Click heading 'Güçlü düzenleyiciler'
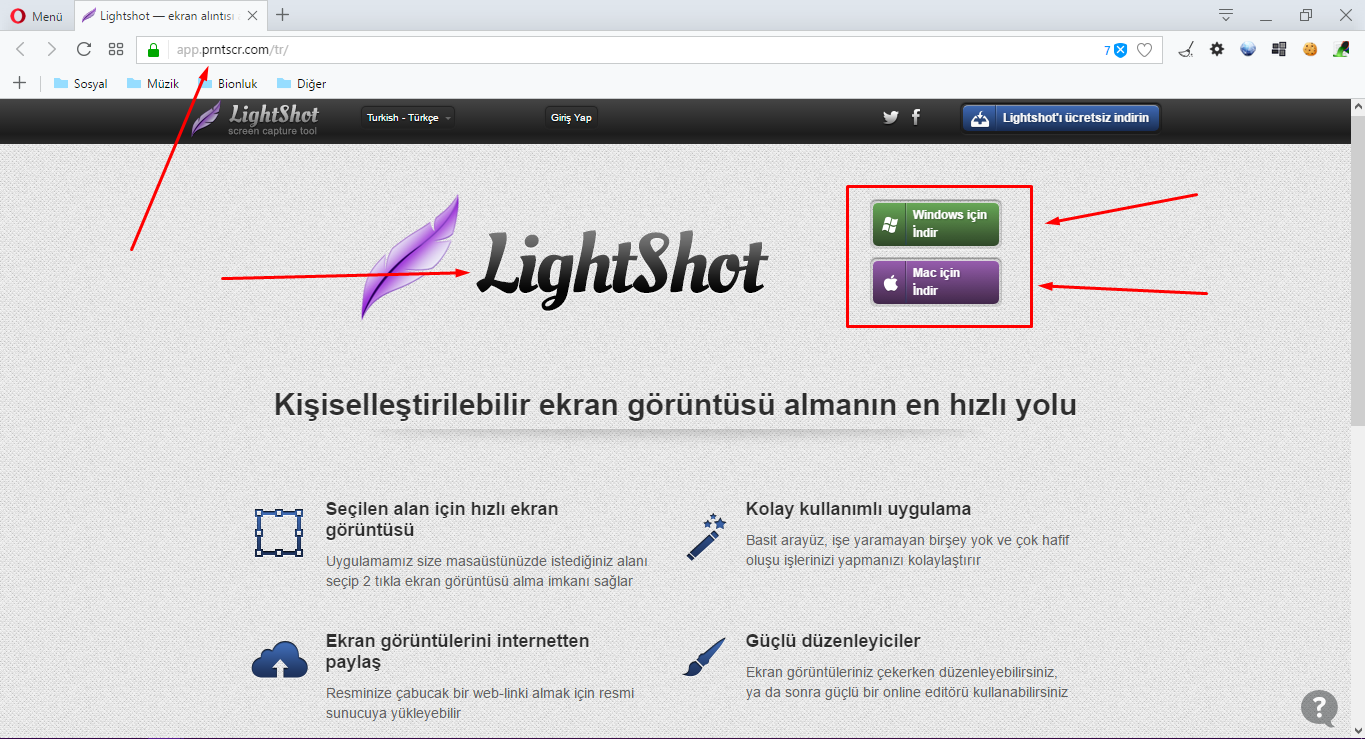Screen dimensions: 1365x739 pos(833,641)
